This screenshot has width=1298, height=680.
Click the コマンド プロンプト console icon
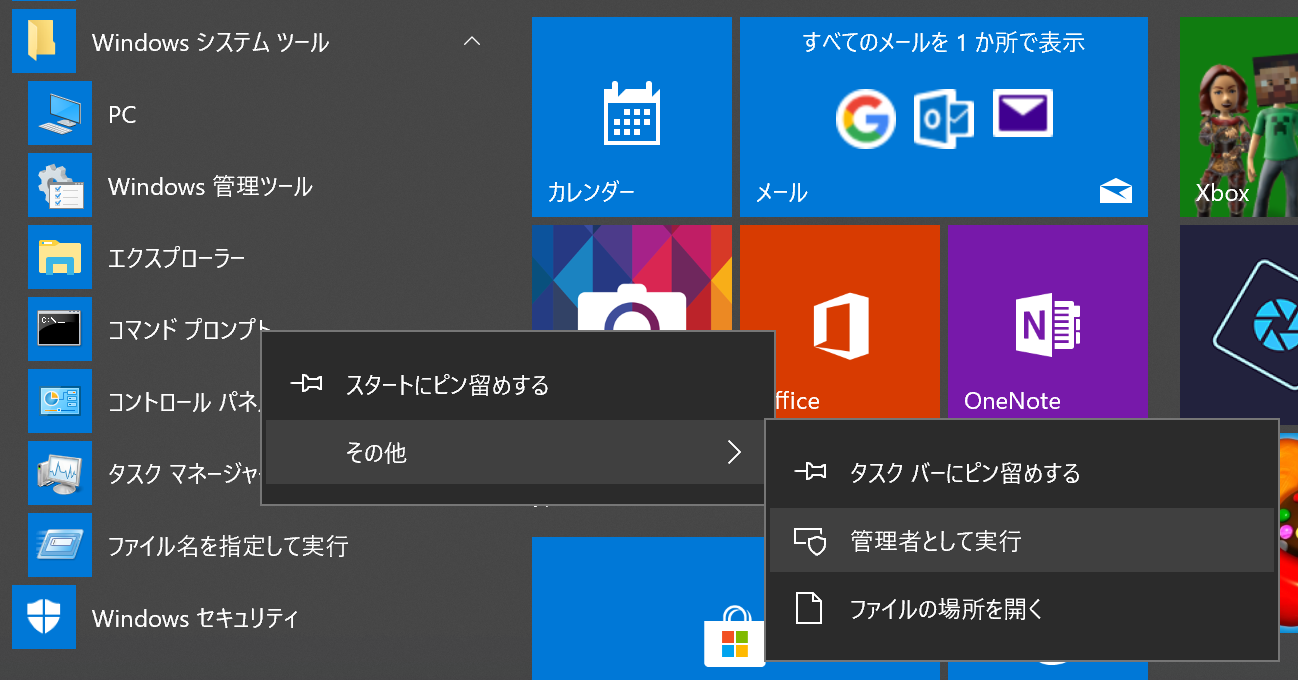pos(59,330)
